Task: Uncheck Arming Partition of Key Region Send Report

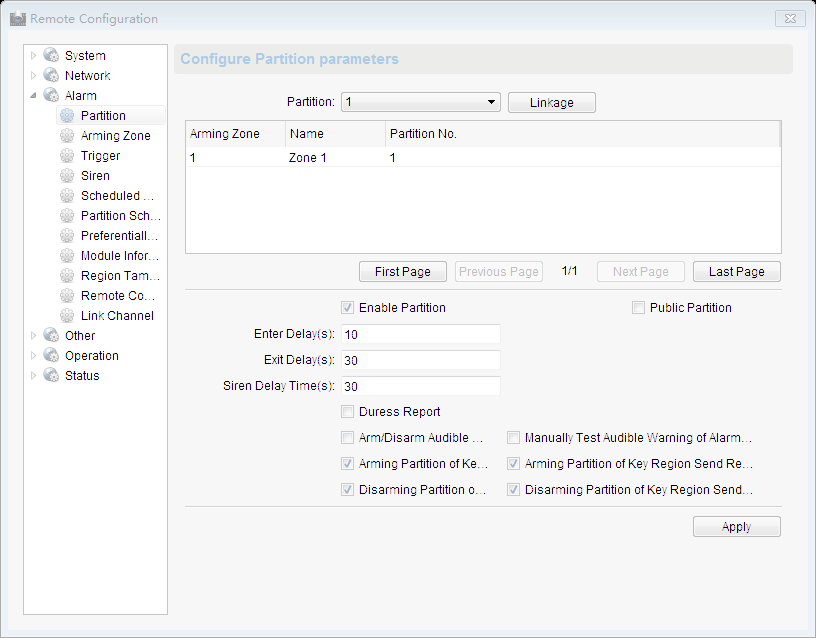Action: pos(514,464)
